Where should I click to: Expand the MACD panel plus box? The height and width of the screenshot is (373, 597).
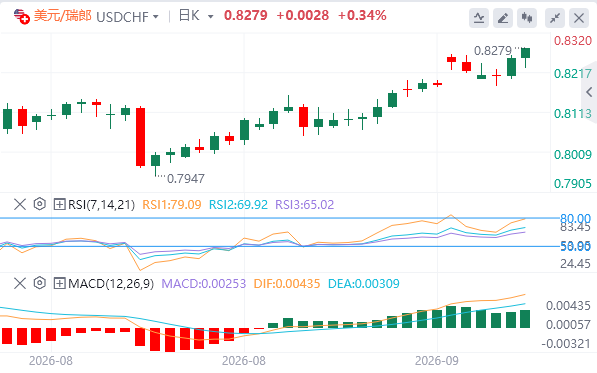click(59, 283)
